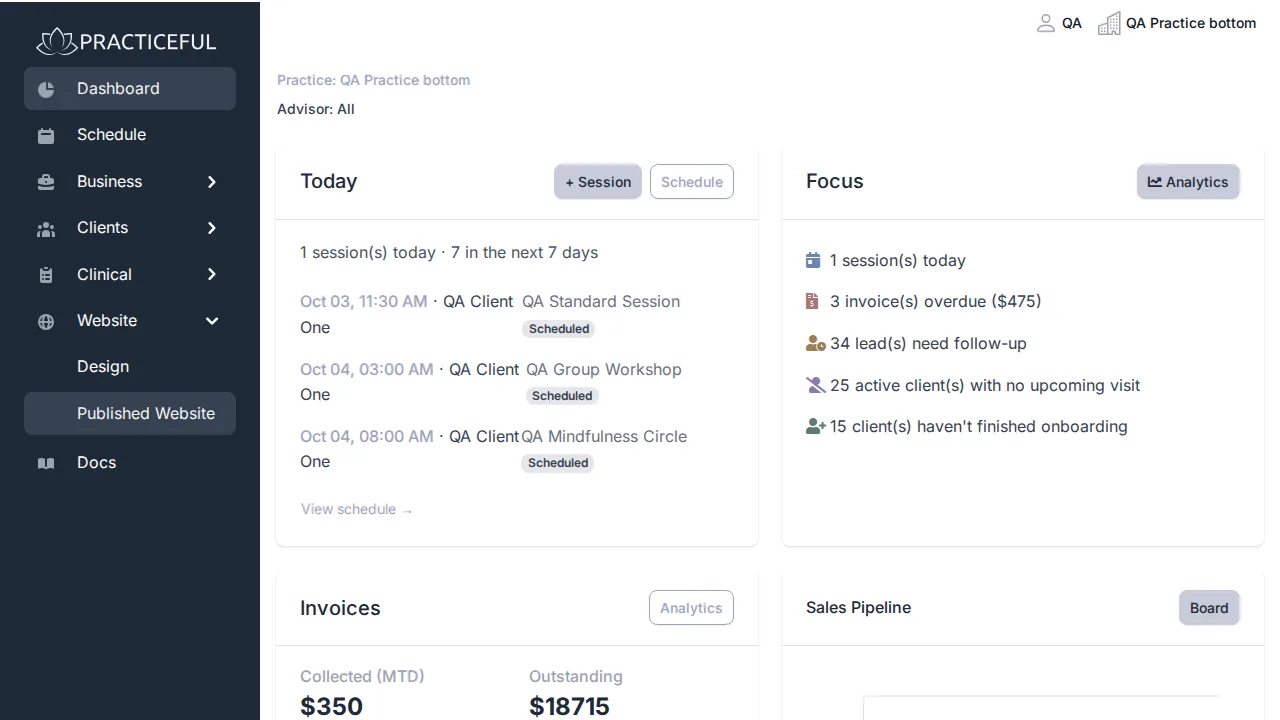The height and width of the screenshot is (720, 1280).
Task: Click the Practiceful lotus logo icon
Action: (x=56, y=41)
